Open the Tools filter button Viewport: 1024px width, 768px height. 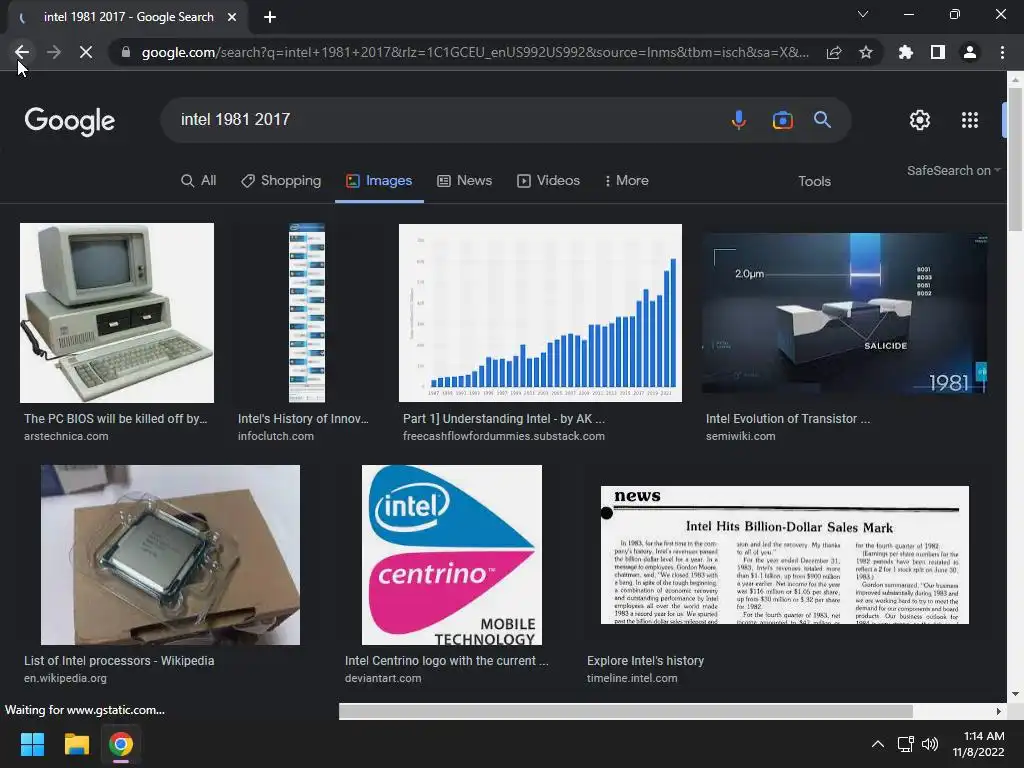coord(814,182)
